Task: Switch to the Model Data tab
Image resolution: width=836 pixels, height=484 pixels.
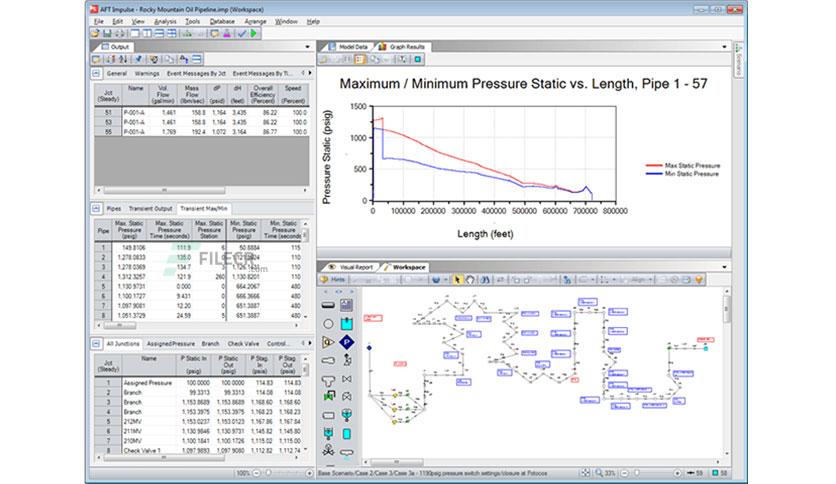Action: point(348,47)
